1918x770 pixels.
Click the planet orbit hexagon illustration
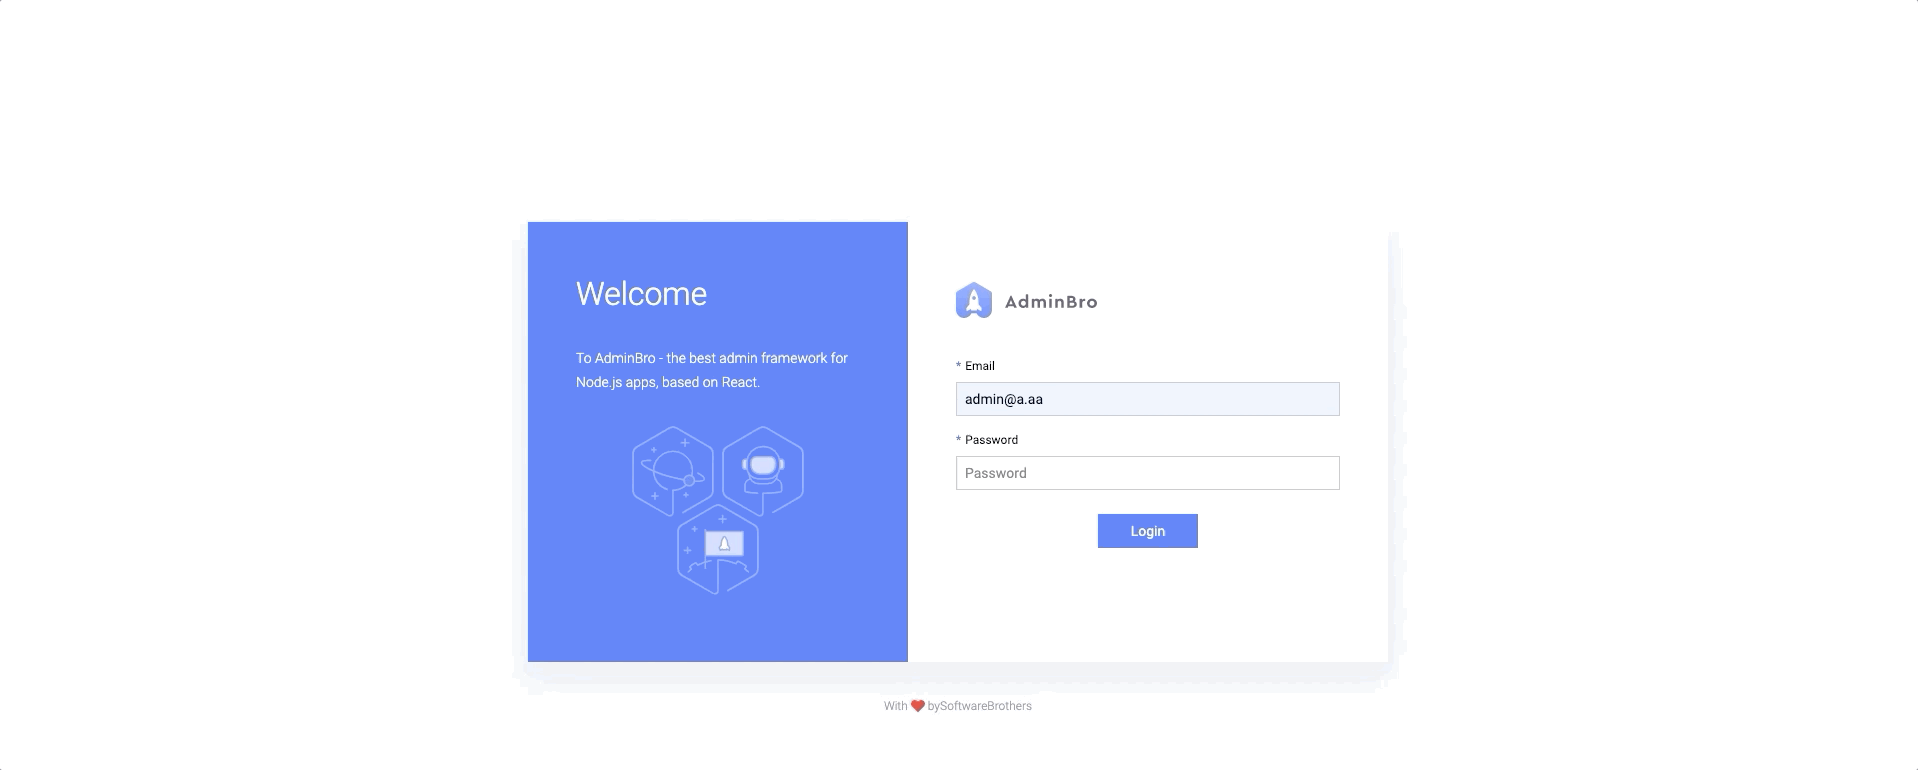tap(673, 471)
